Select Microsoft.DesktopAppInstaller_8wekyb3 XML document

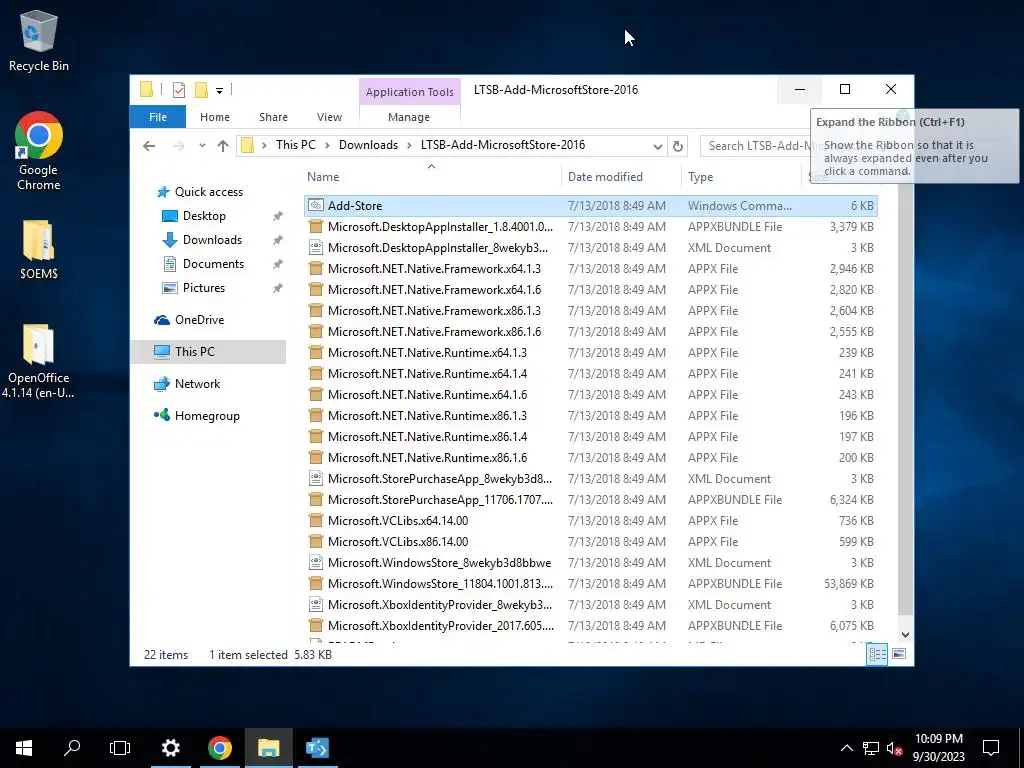(x=591, y=248)
